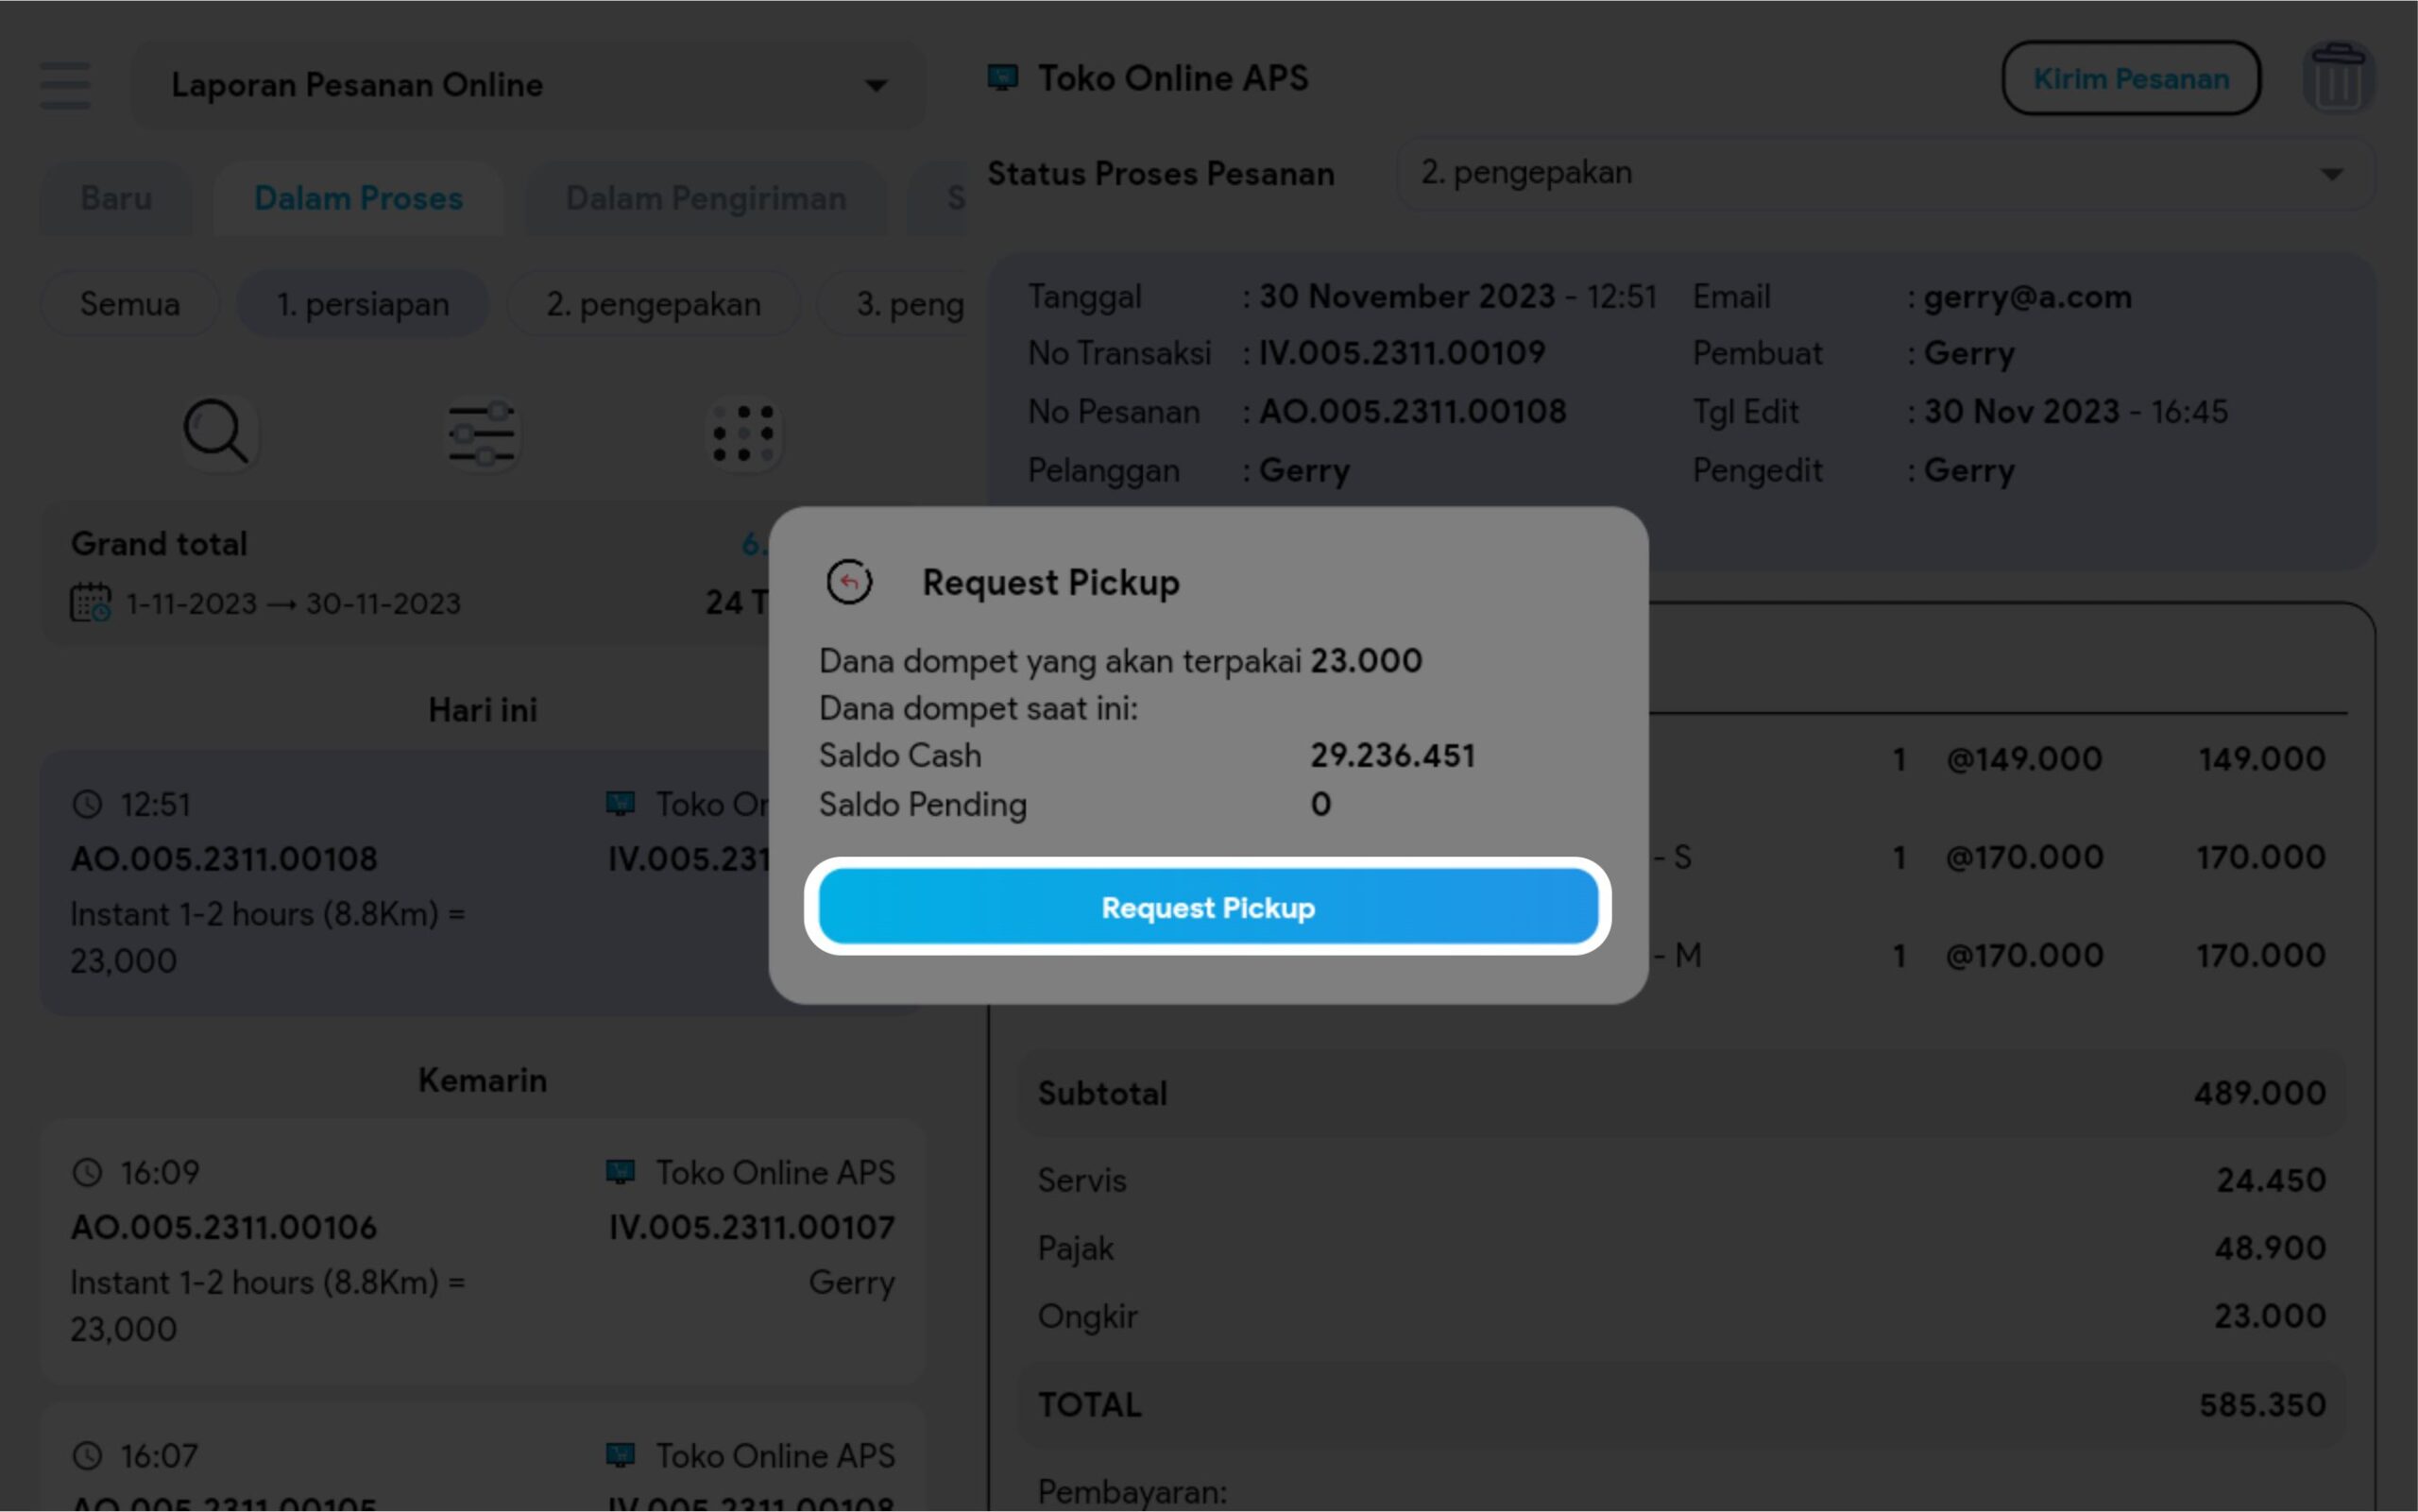The image size is (2418, 1512).
Task: Click the Kirim Pesanan button
Action: tap(2130, 78)
